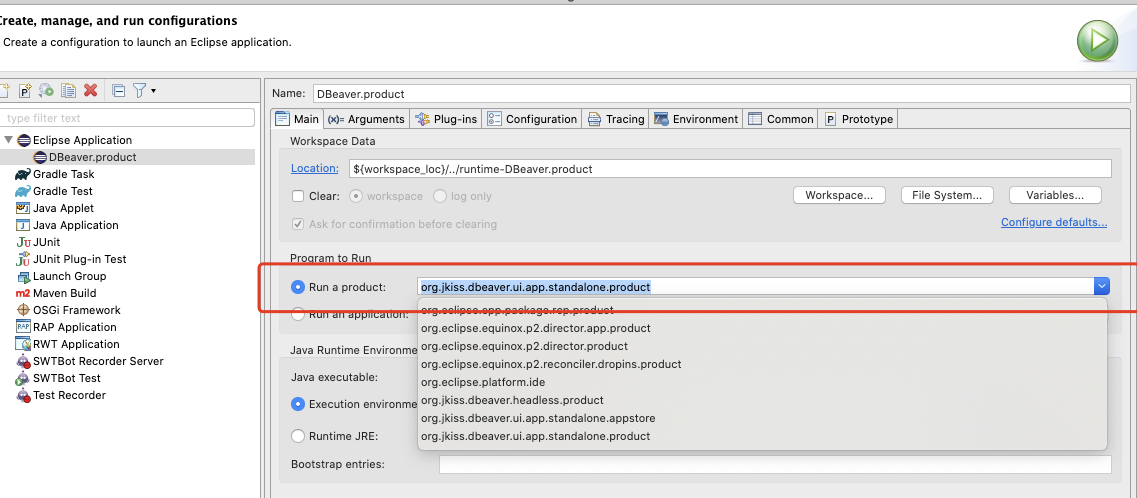Screen dimensions: 1137x498
Task: Click into the Run a product combo text
Action: click(x=755, y=286)
